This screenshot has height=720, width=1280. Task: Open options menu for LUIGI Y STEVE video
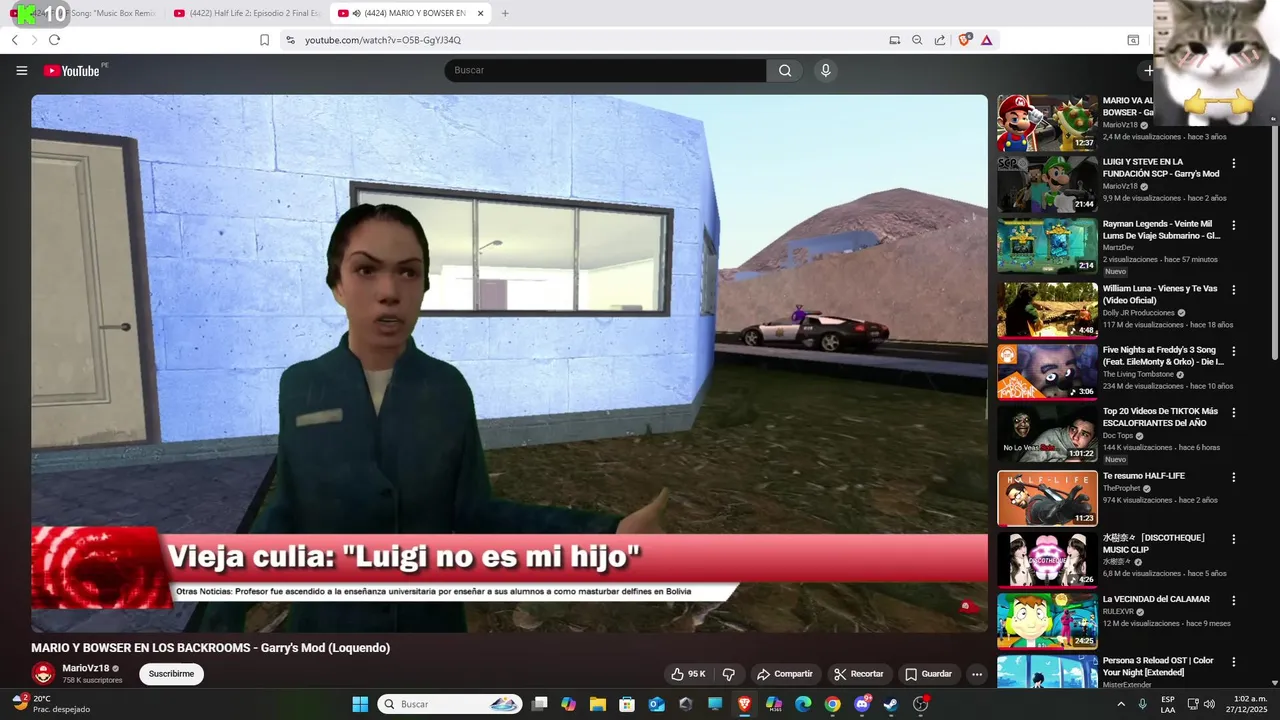1233,163
